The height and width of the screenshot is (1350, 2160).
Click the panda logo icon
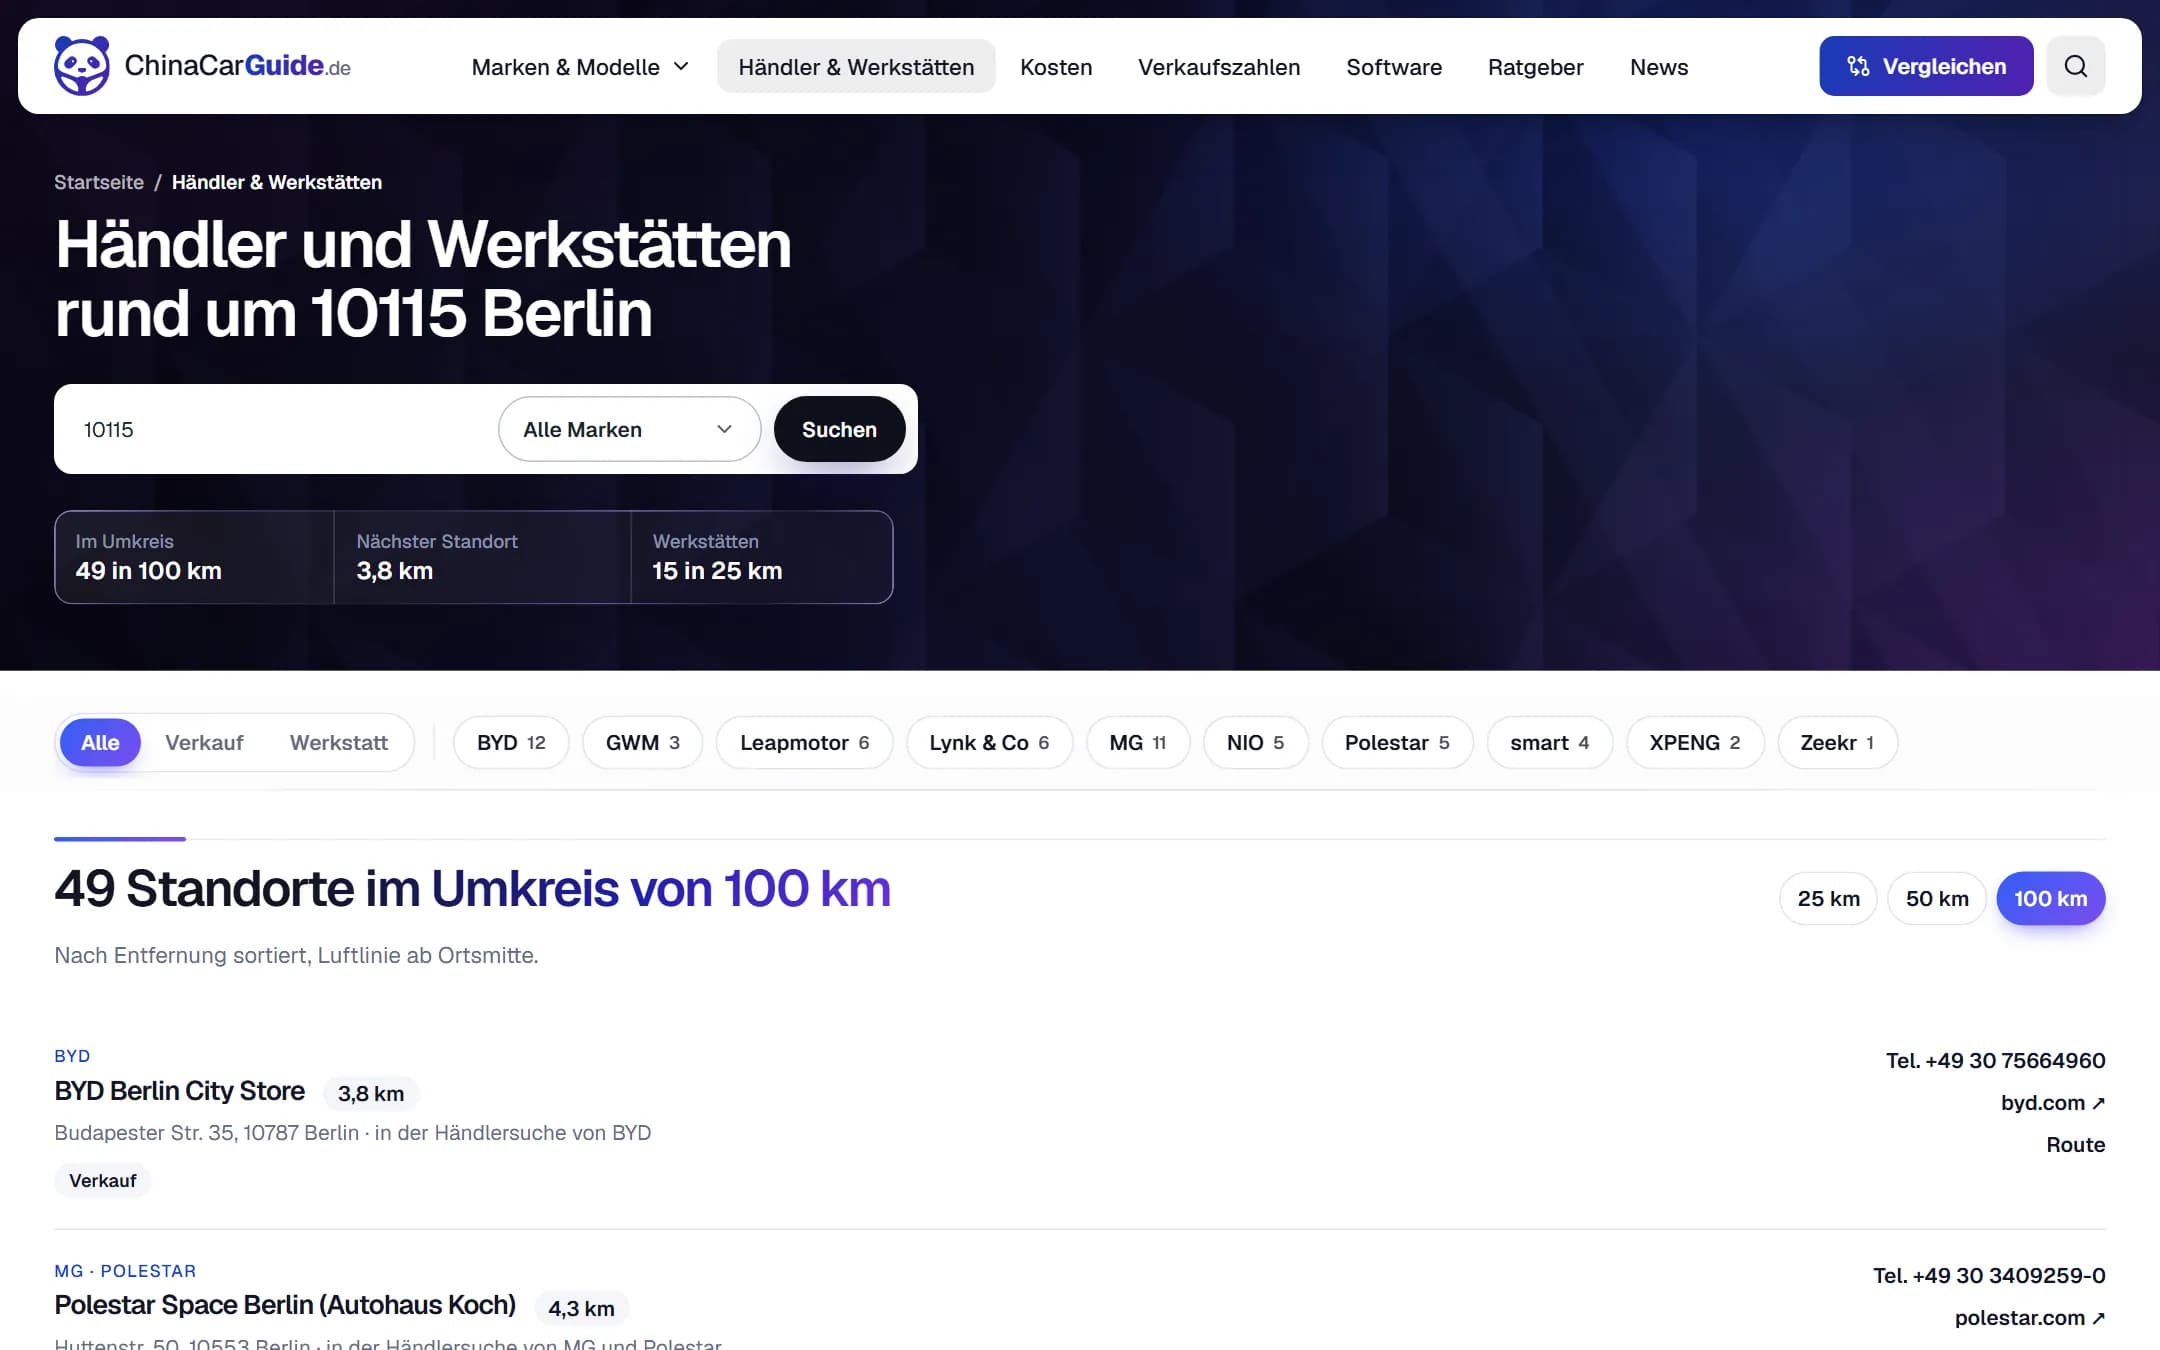[x=82, y=66]
